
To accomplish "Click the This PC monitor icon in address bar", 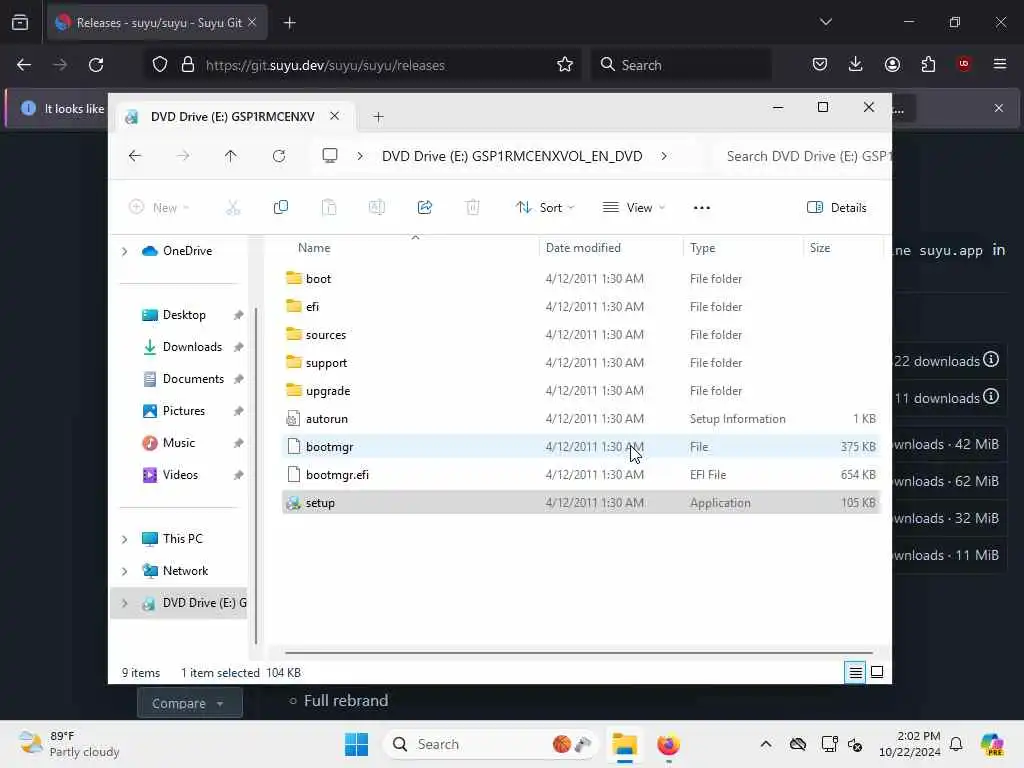I will click(330, 155).
